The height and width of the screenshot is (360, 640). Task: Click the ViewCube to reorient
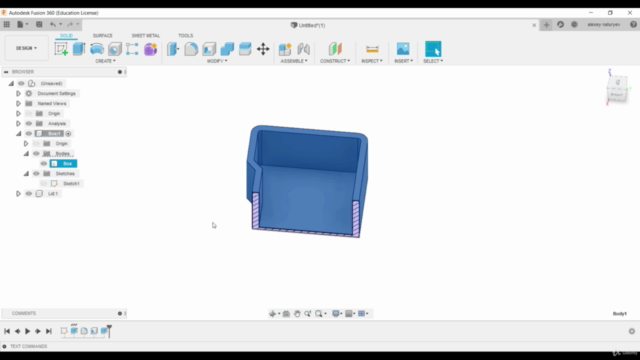(x=617, y=89)
